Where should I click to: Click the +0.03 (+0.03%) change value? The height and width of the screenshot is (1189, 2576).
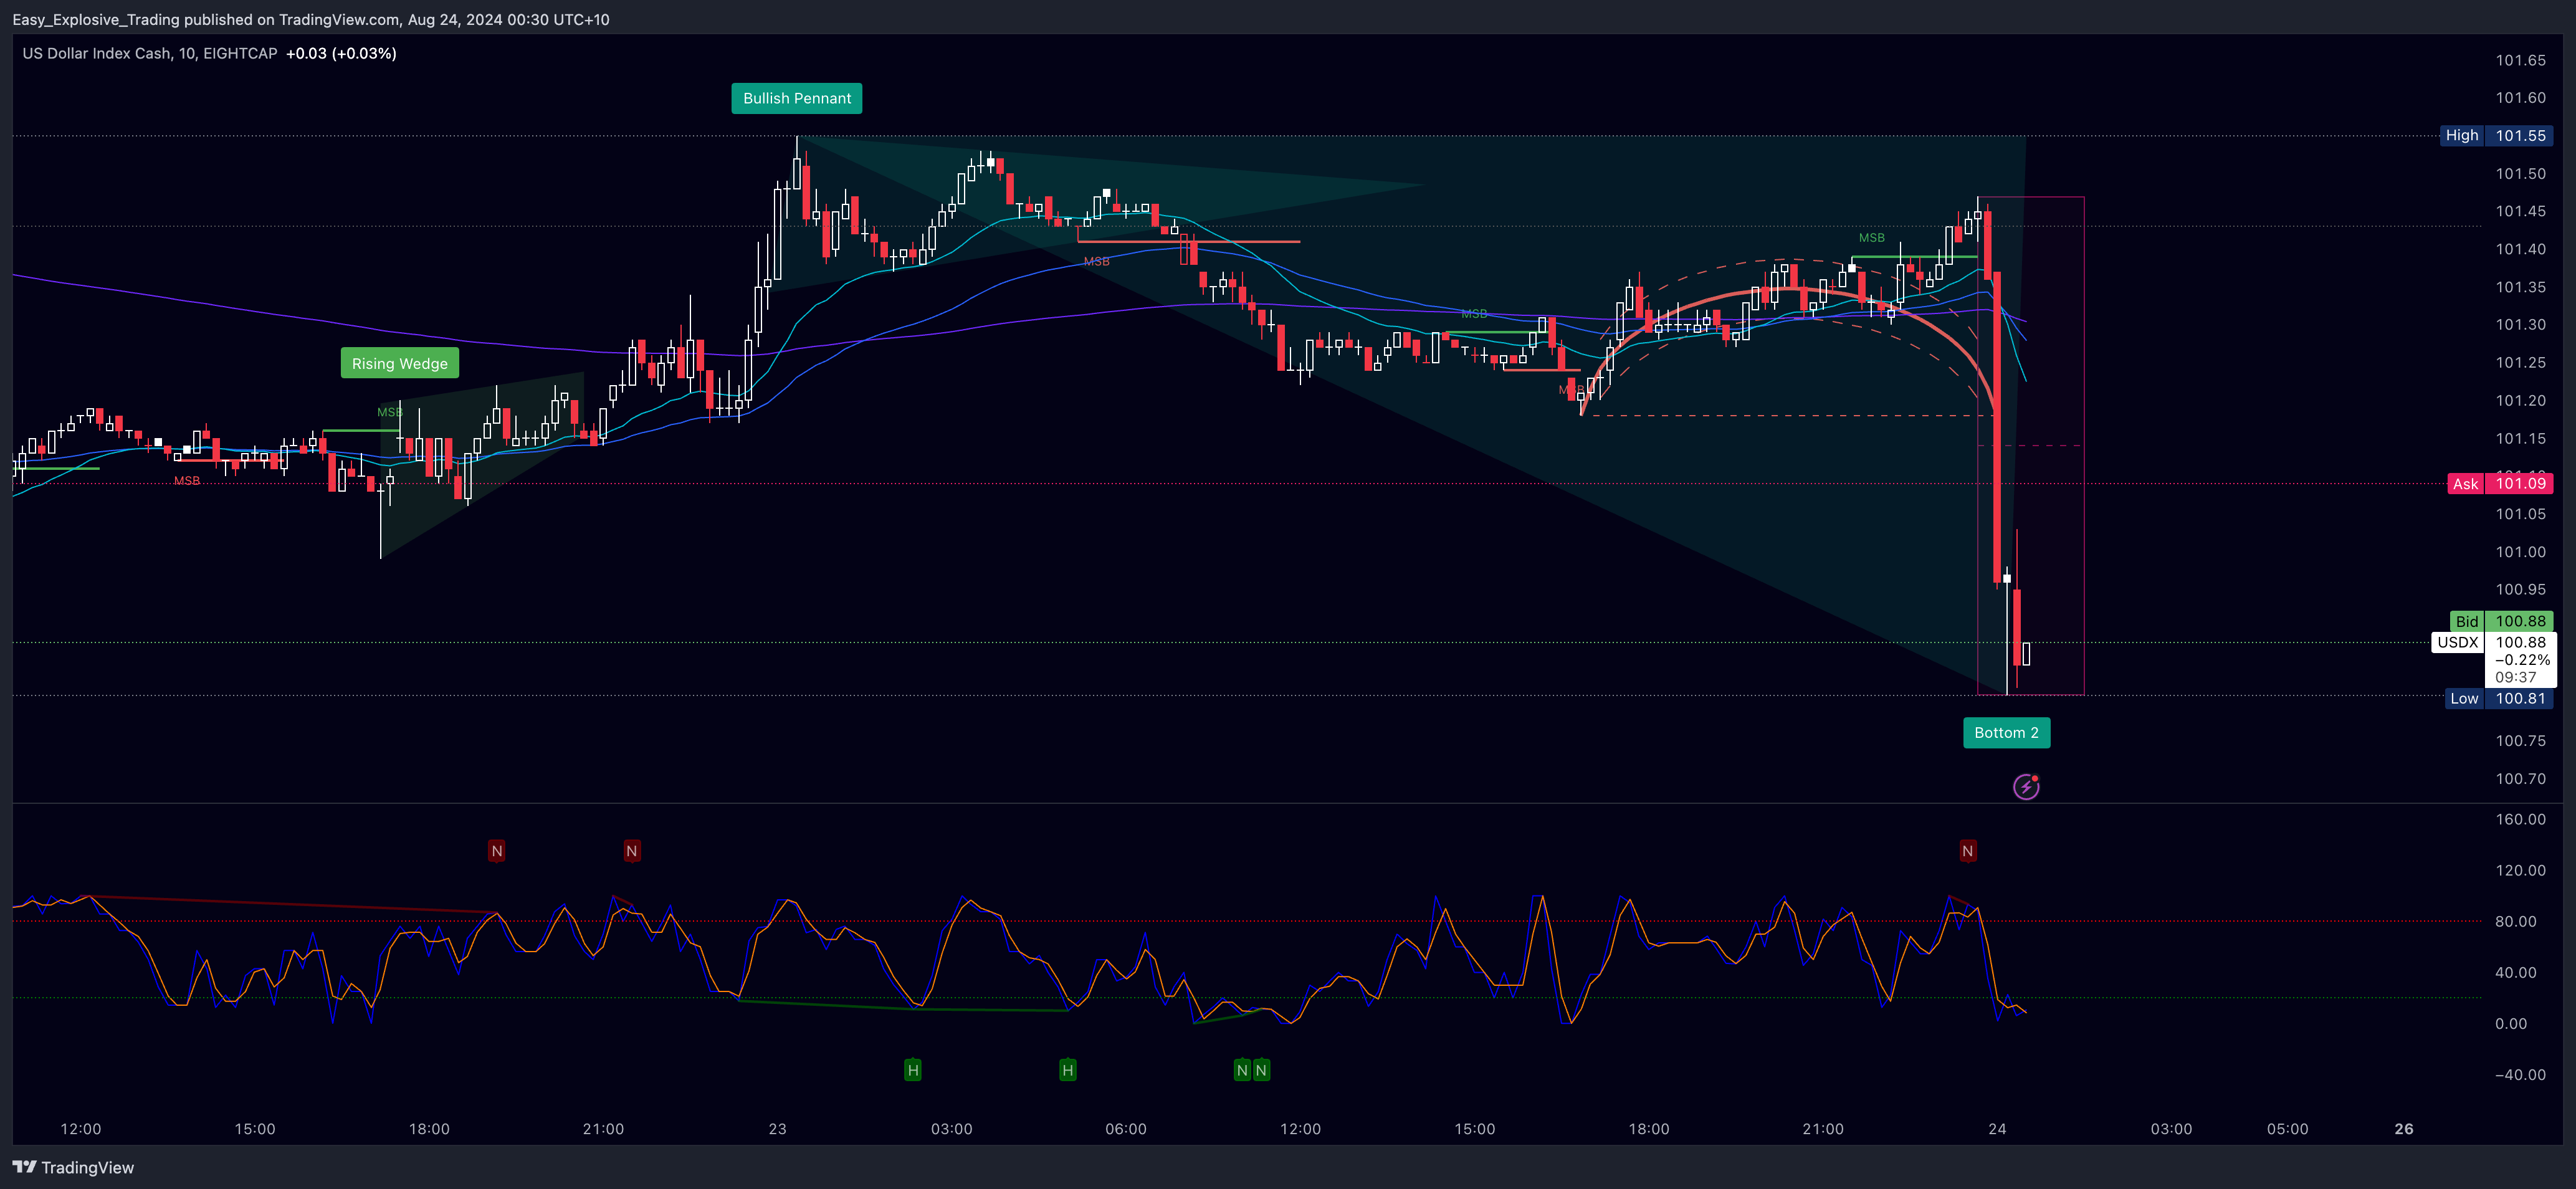tap(341, 53)
